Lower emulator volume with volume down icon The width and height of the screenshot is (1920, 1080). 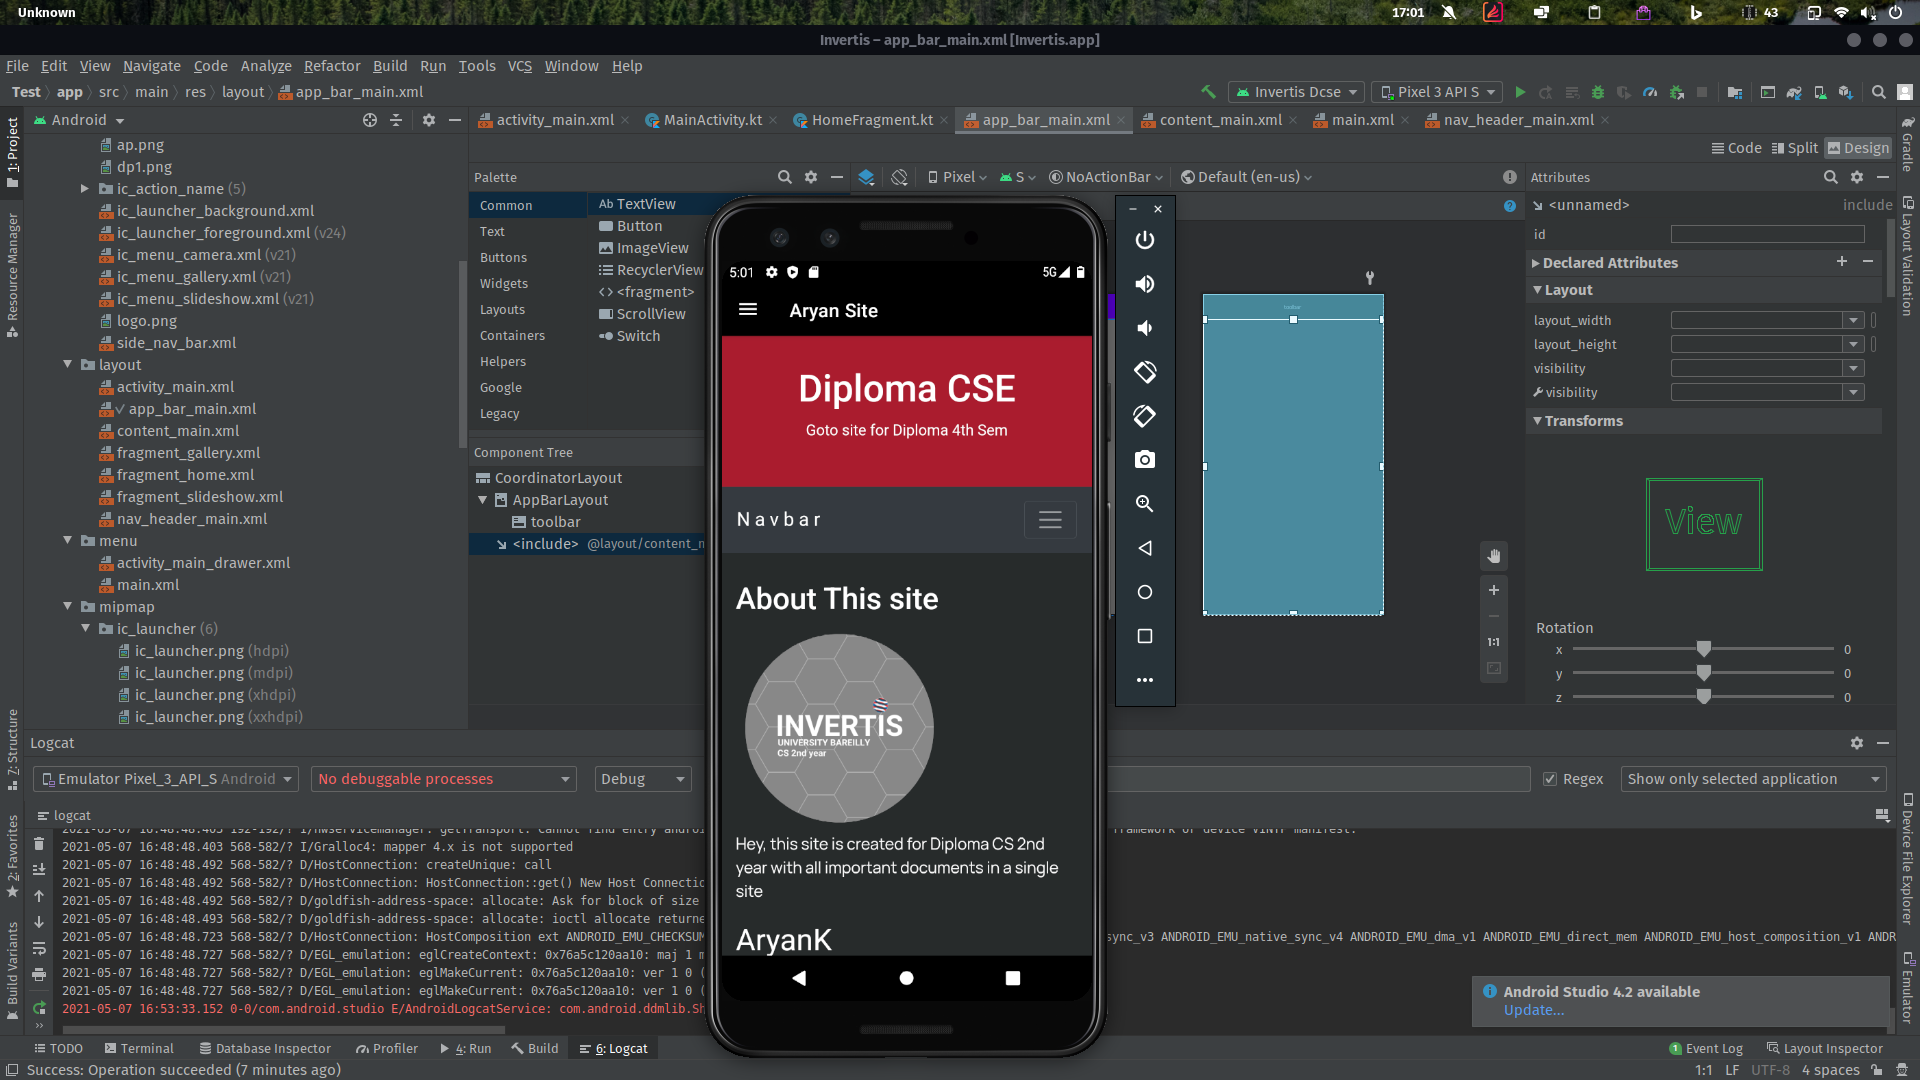click(x=1145, y=328)
